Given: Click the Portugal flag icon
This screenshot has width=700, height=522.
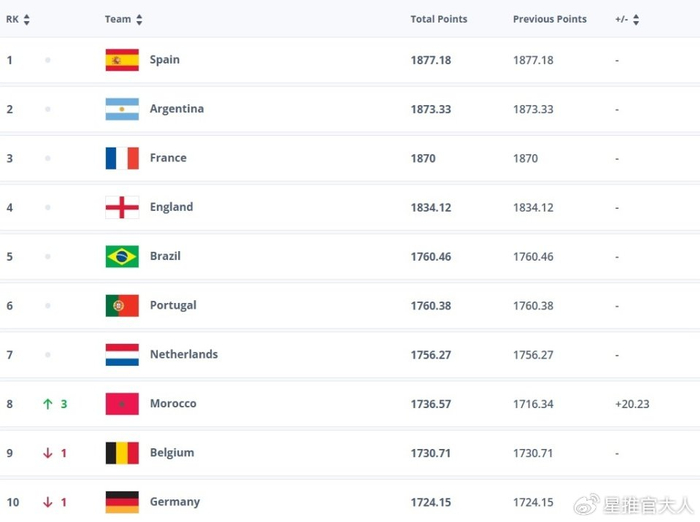Looking at the screenshot, I should coord(122,305).
